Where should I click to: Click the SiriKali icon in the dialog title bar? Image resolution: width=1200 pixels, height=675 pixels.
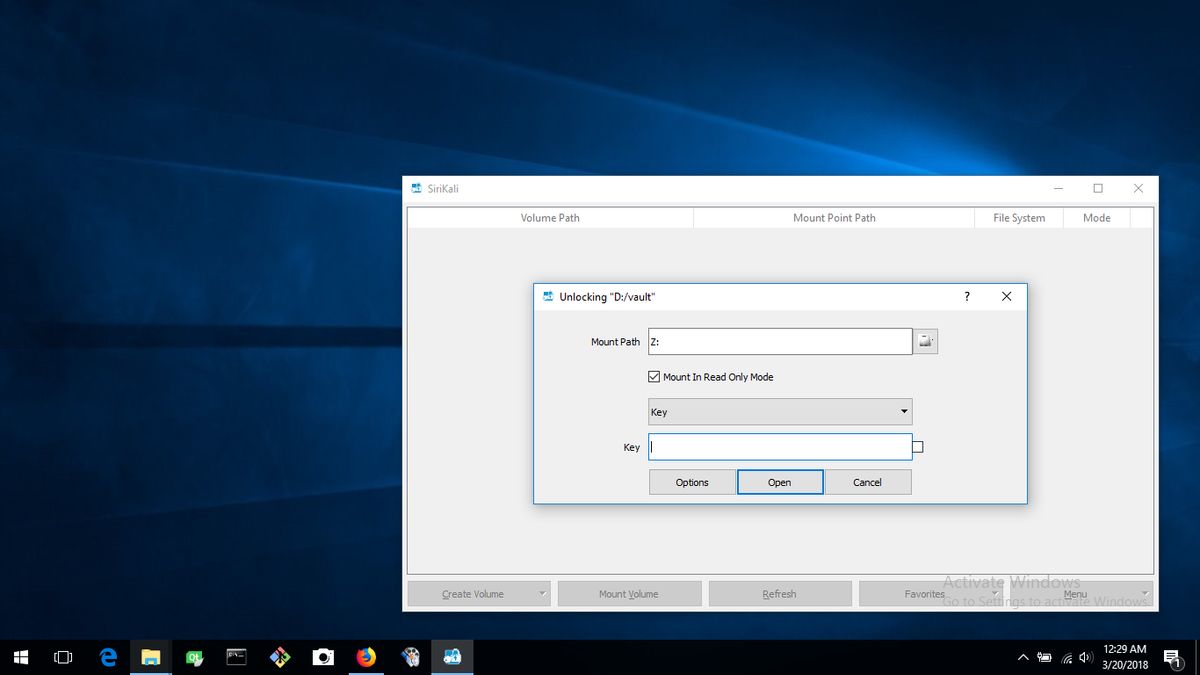[x=547, y=296]
